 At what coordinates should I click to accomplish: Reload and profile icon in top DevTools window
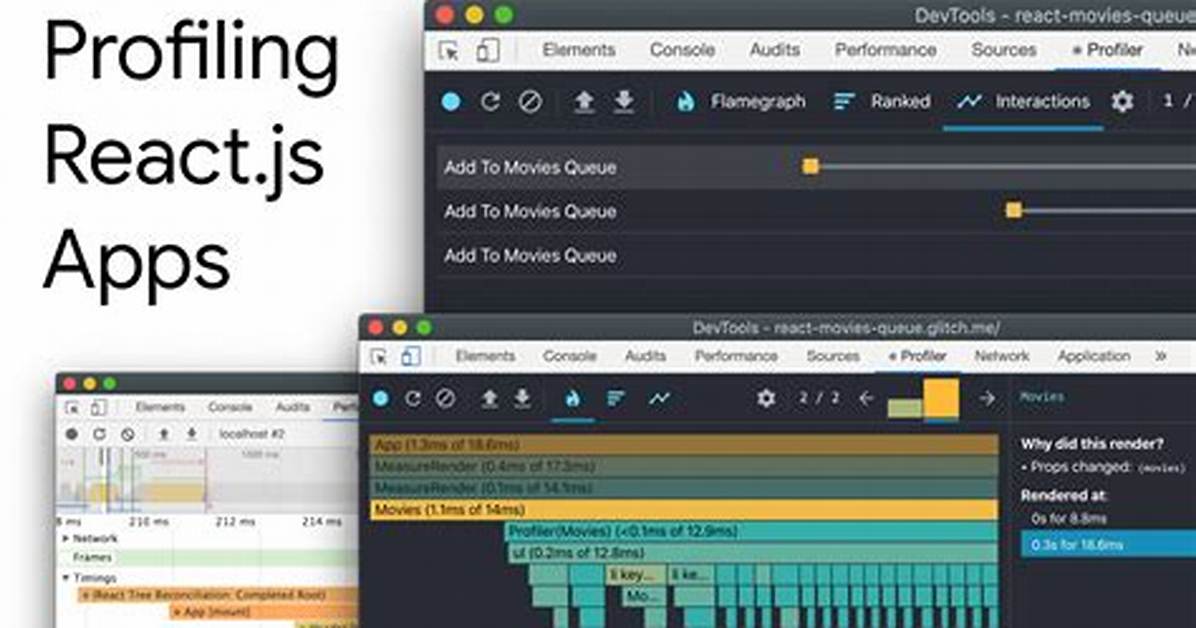(x=490, y=101)
